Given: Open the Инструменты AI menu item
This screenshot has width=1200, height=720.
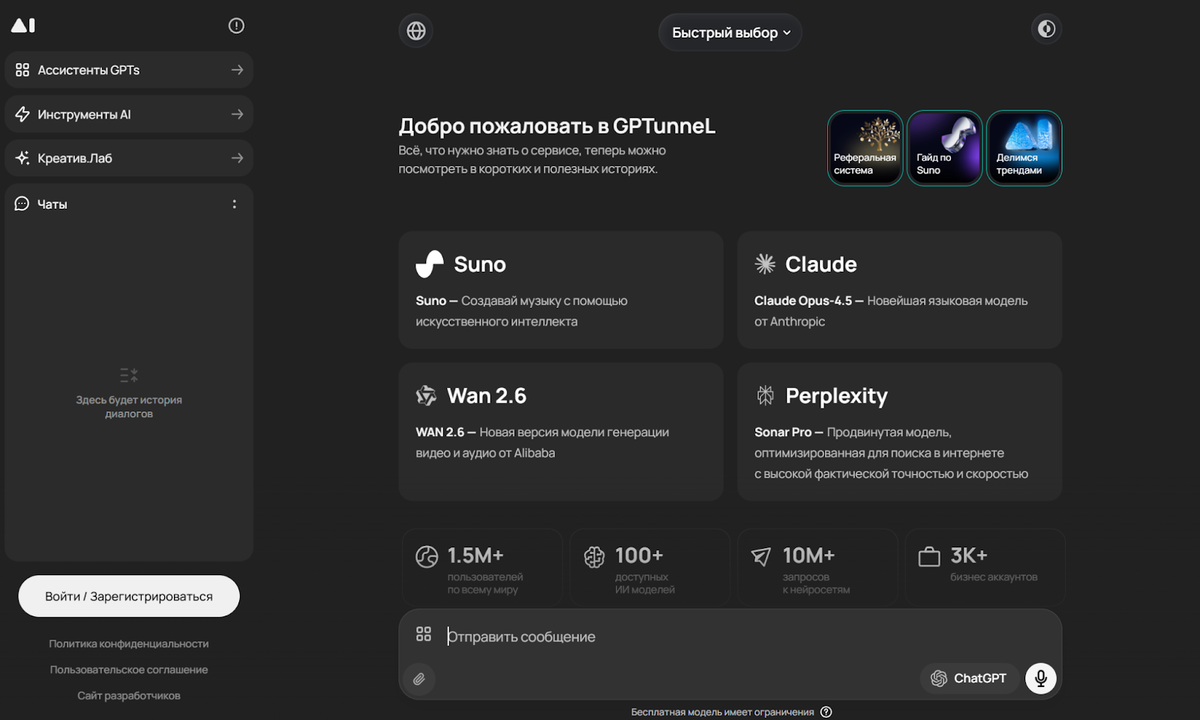Looking at the screenshot, I should [x=129, y=114].
